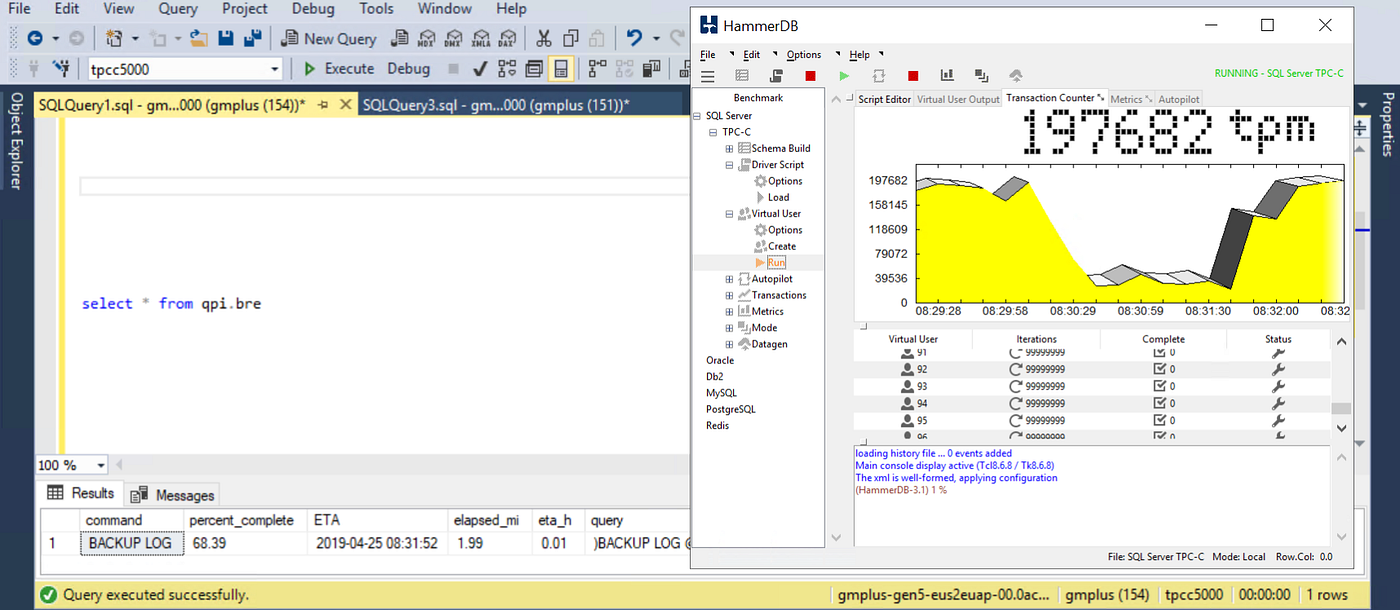This screenshot has width=1400, height=610.
Task: Collapse the Virtual User tree node
Action: tap(728, 213)
